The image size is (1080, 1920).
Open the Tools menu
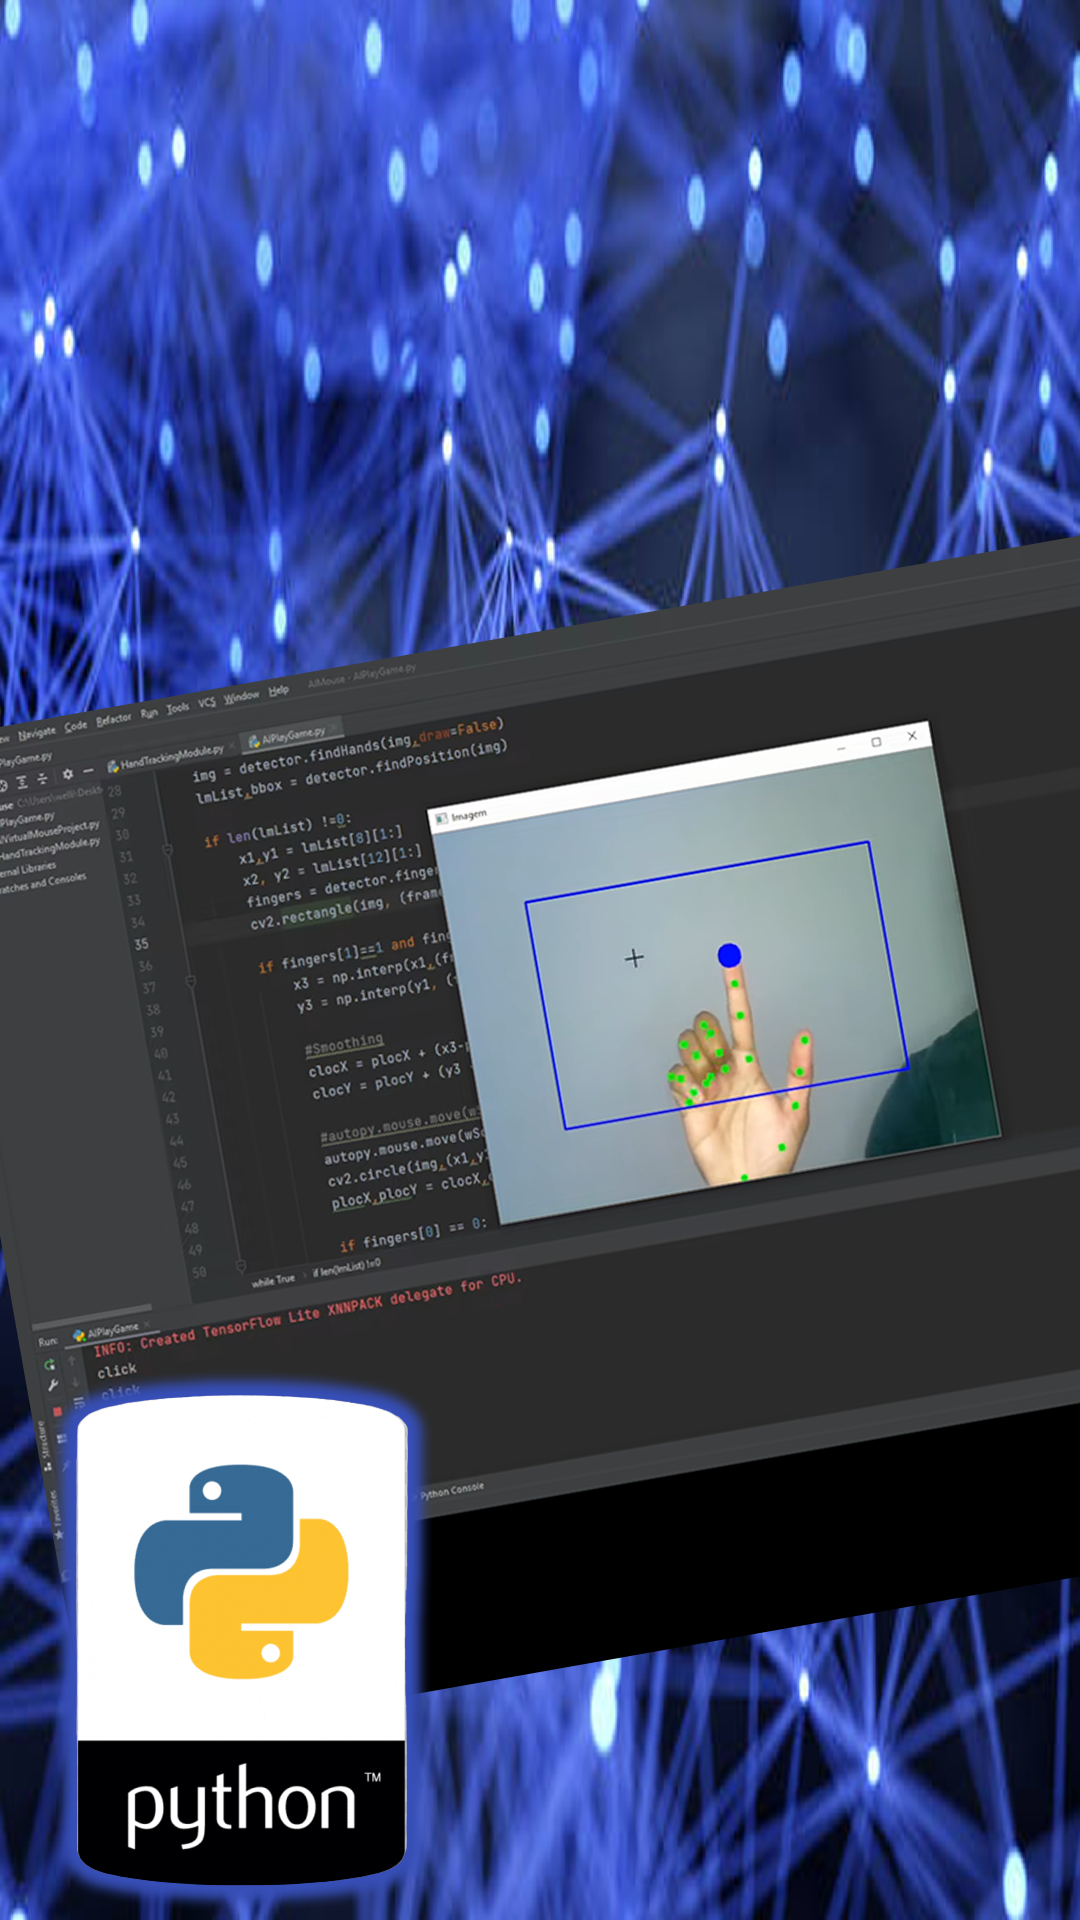(178, 707)
